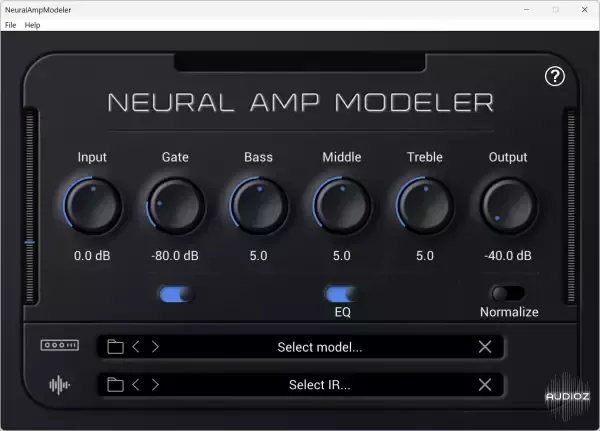
Task: Click the input level meter
Action: pyautogui.click(x=29, y=207)
